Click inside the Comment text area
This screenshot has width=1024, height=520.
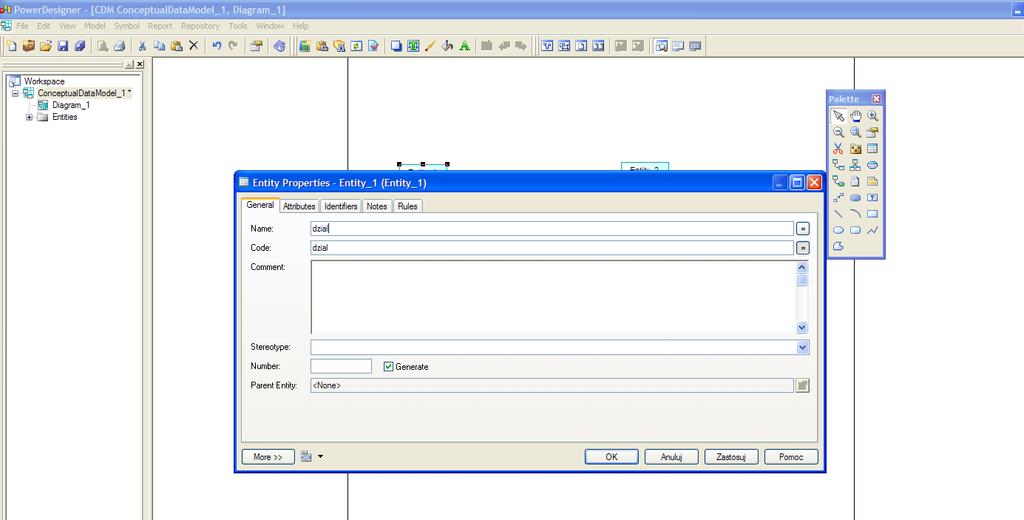click(x=553, y=297)
